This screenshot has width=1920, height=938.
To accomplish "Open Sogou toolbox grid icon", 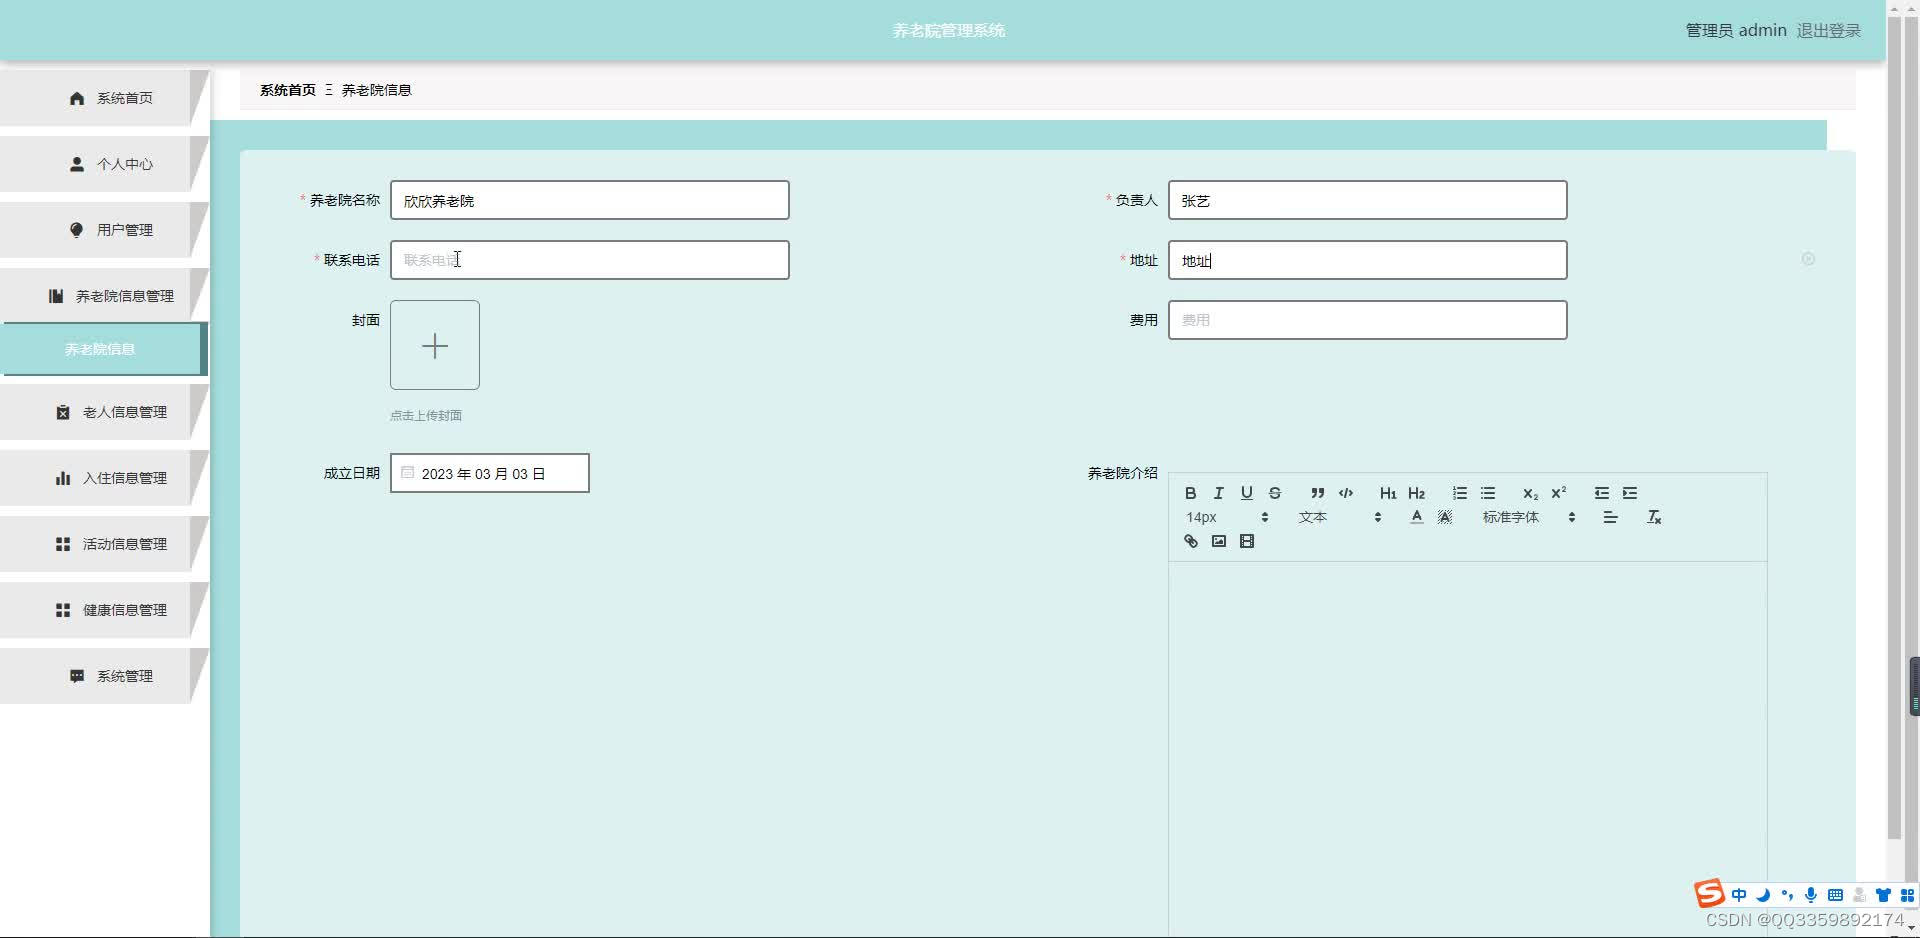I will [x=1907, y=895].
